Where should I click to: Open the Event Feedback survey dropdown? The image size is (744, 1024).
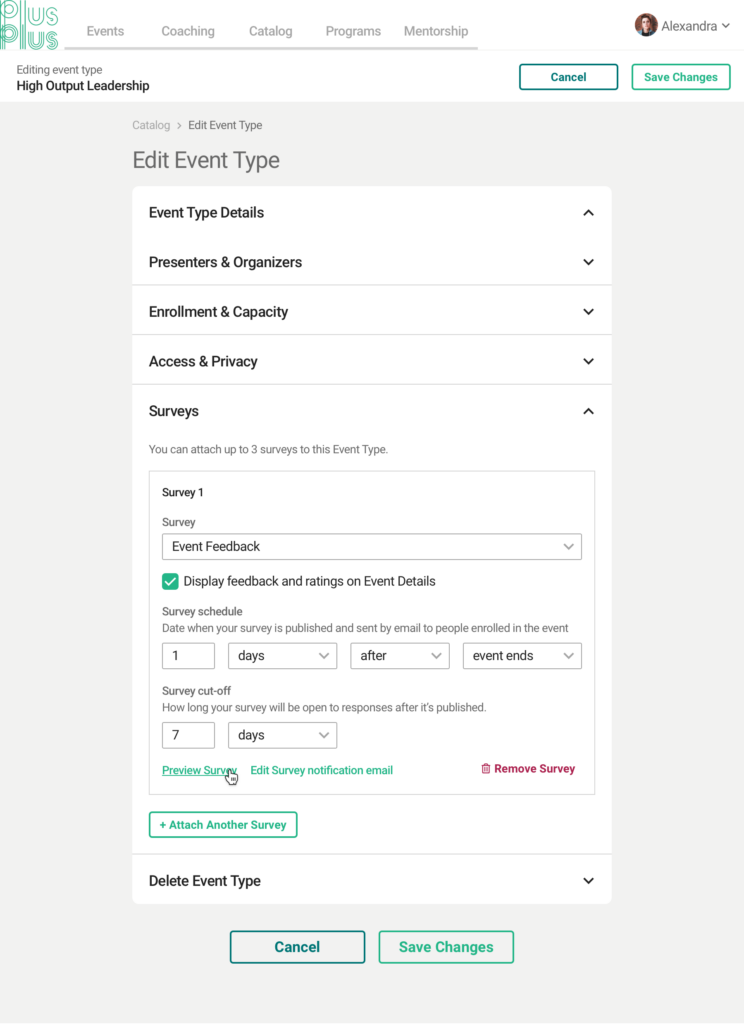(372, 547)
